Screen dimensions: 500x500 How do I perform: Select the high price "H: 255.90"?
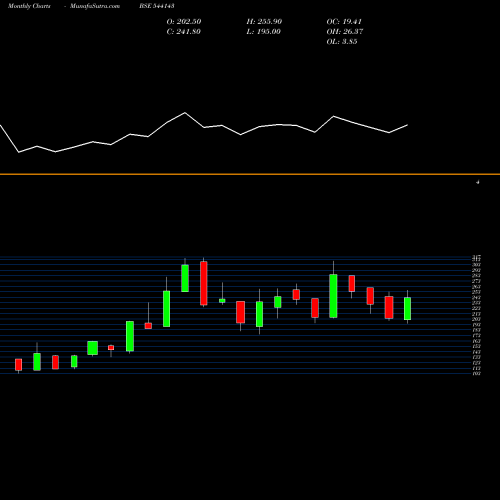tap(264, 22)
